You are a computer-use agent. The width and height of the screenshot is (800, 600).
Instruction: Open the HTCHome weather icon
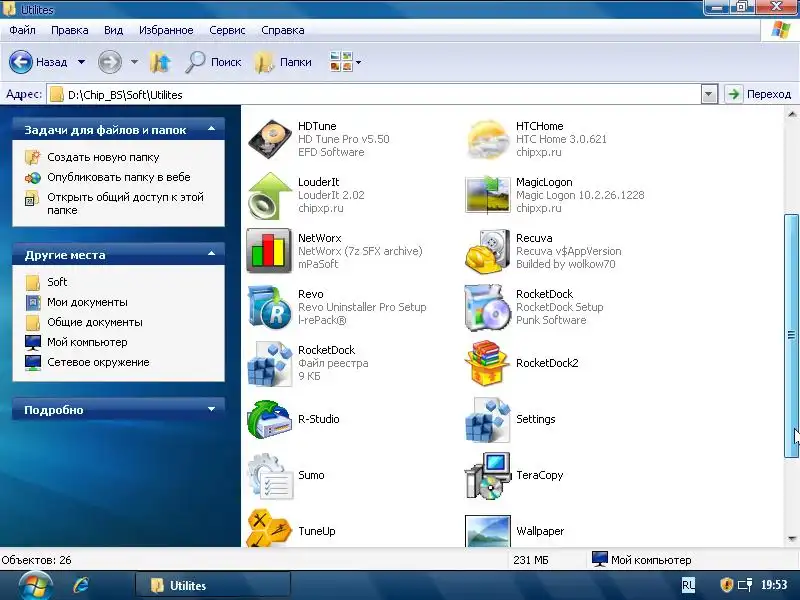[487, 139]
